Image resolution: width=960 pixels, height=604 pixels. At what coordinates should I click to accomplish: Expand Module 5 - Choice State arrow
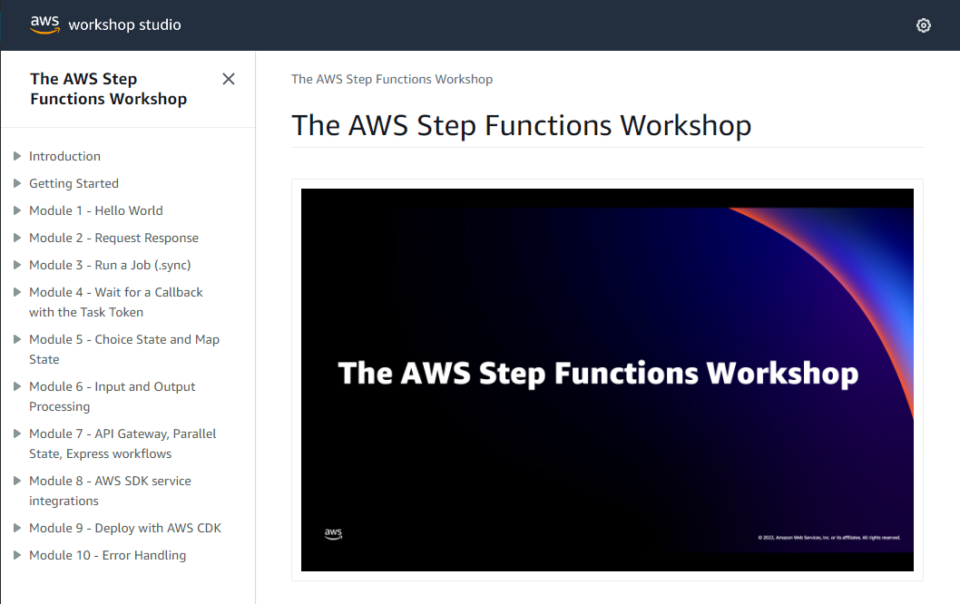17,339
